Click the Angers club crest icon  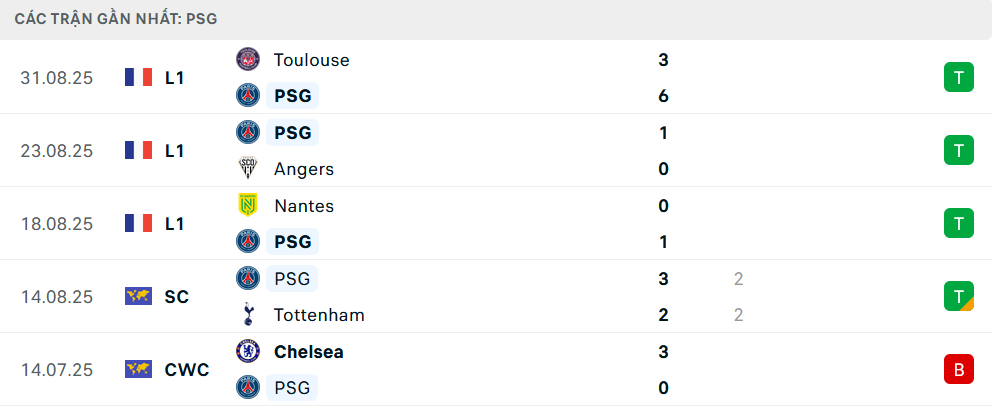[247, 169]
